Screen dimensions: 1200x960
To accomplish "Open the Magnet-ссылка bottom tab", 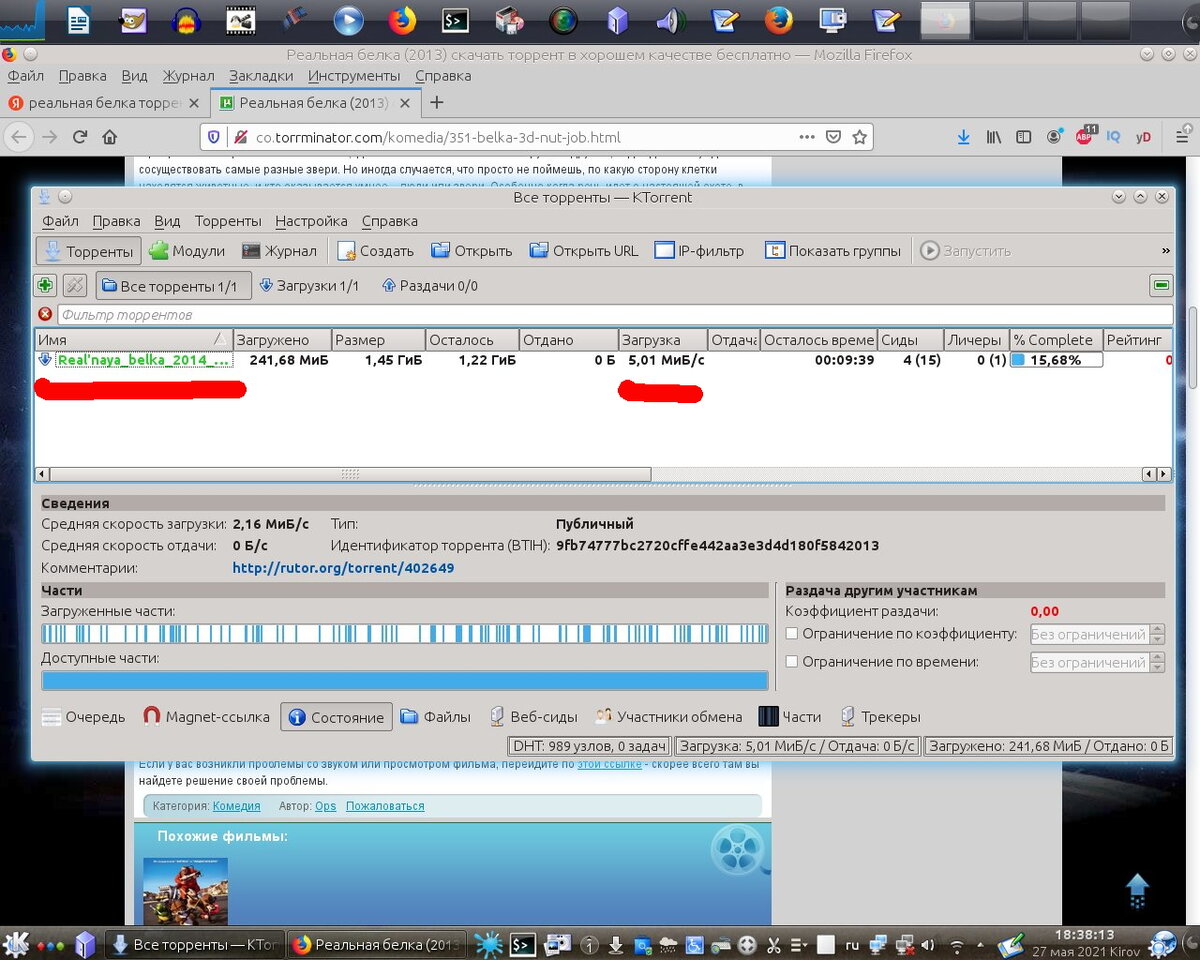I will click(207, 717).
